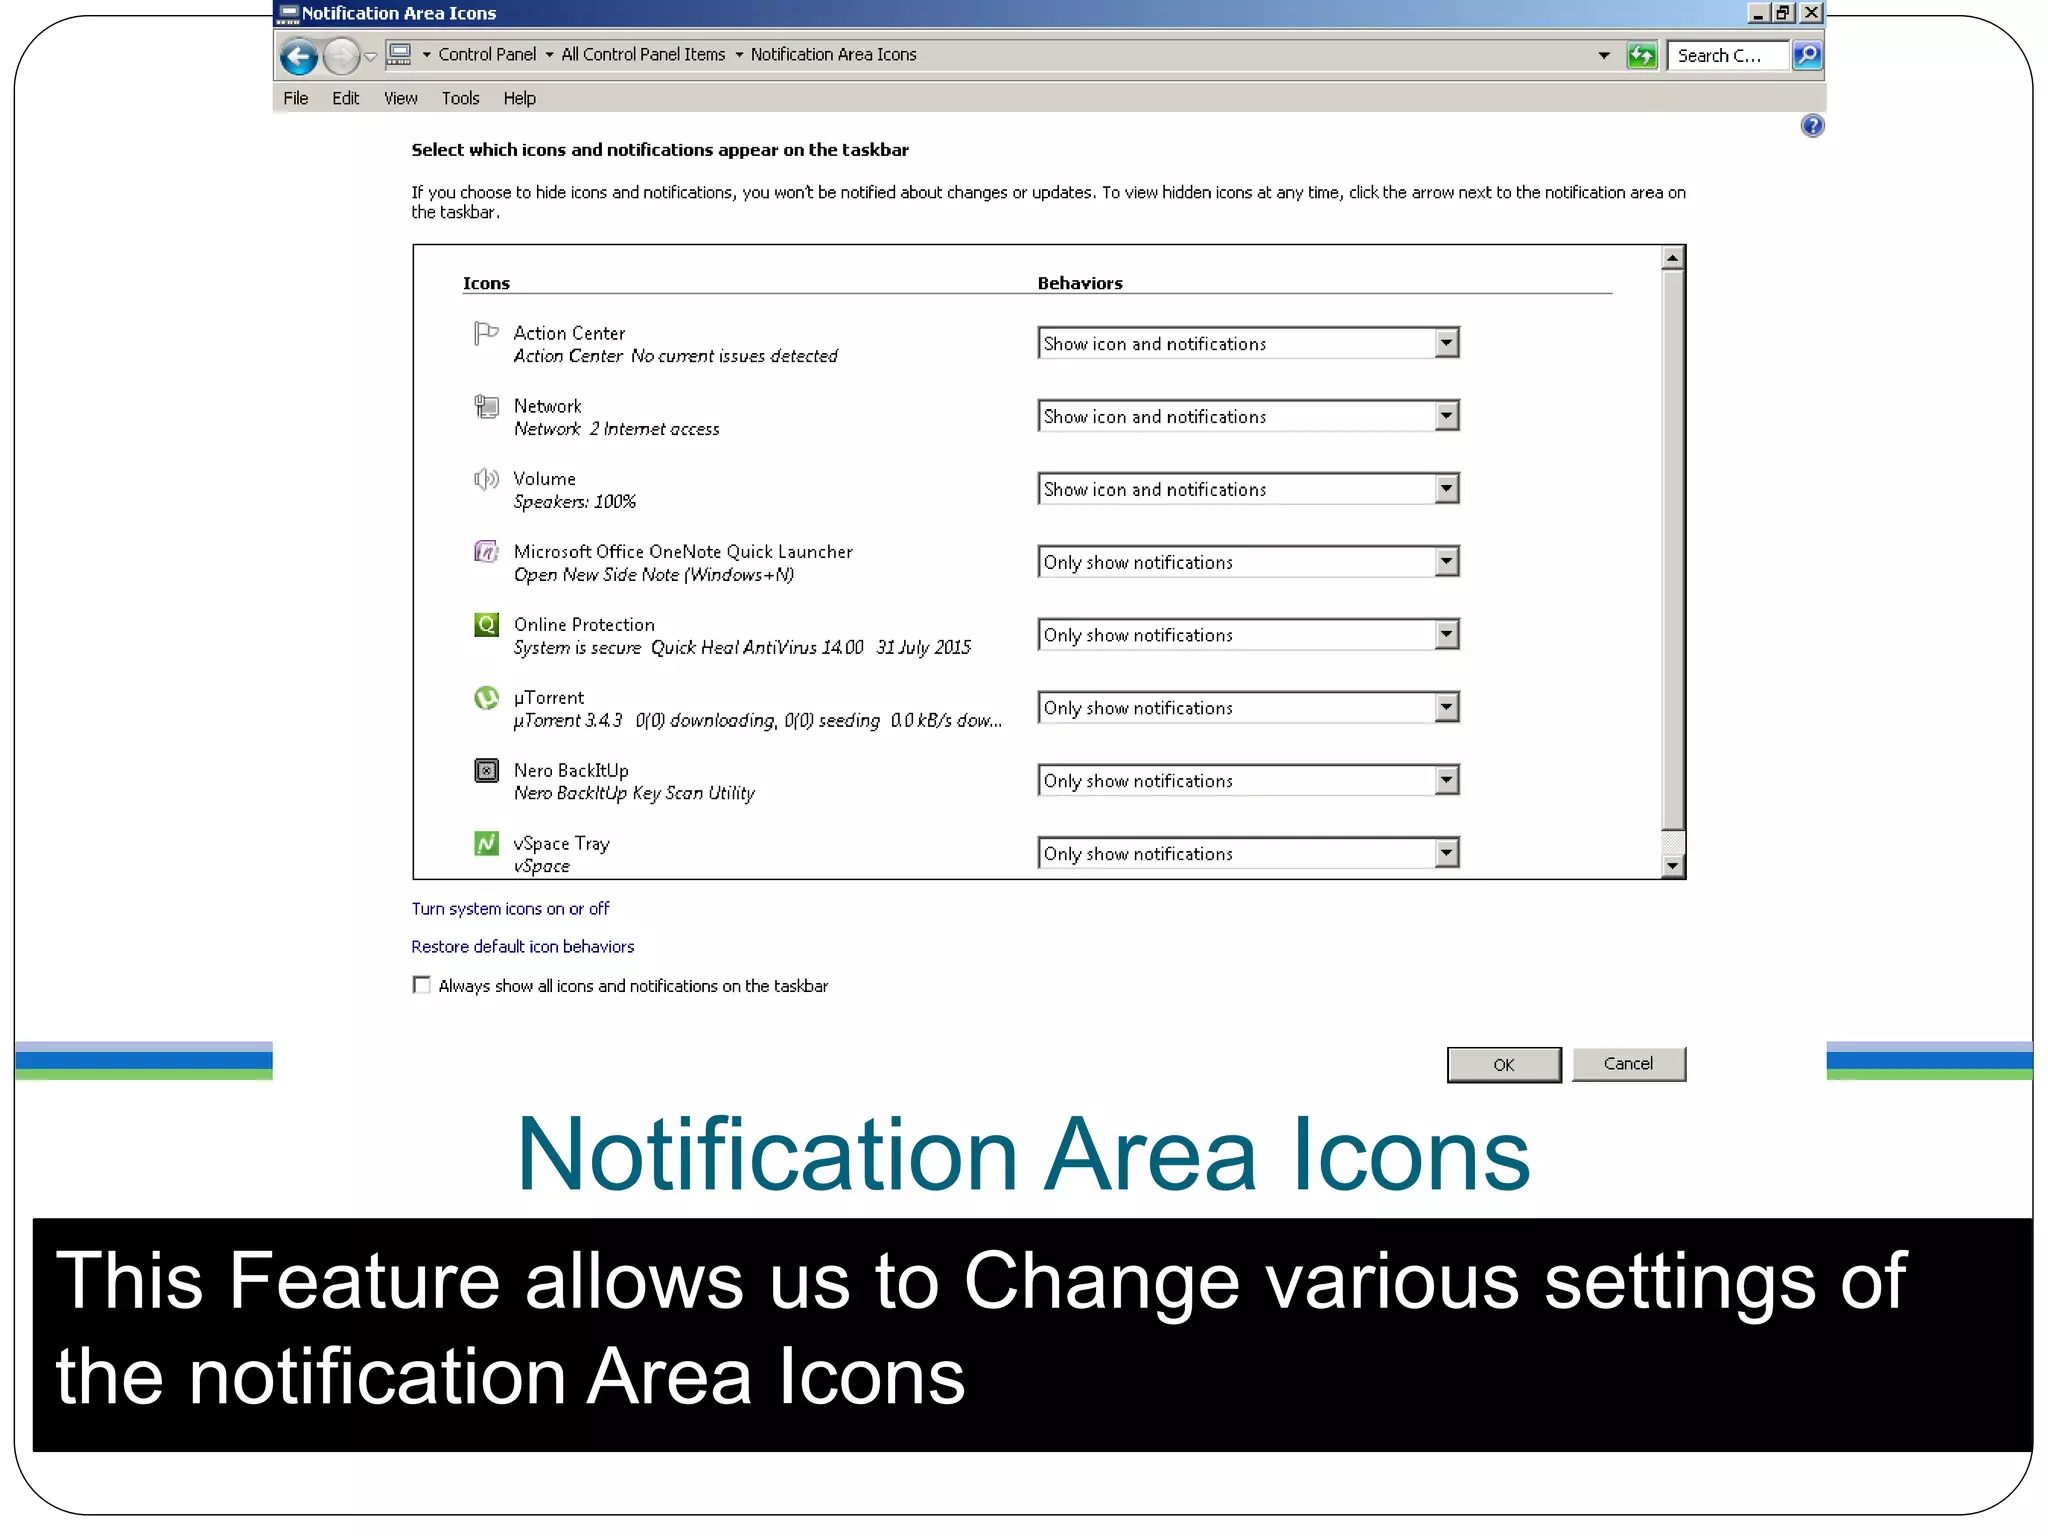Viewport: 2048px width, 1536px height.
Task: Click the Back navigation arrow button
Action: [x=298, y=56]
